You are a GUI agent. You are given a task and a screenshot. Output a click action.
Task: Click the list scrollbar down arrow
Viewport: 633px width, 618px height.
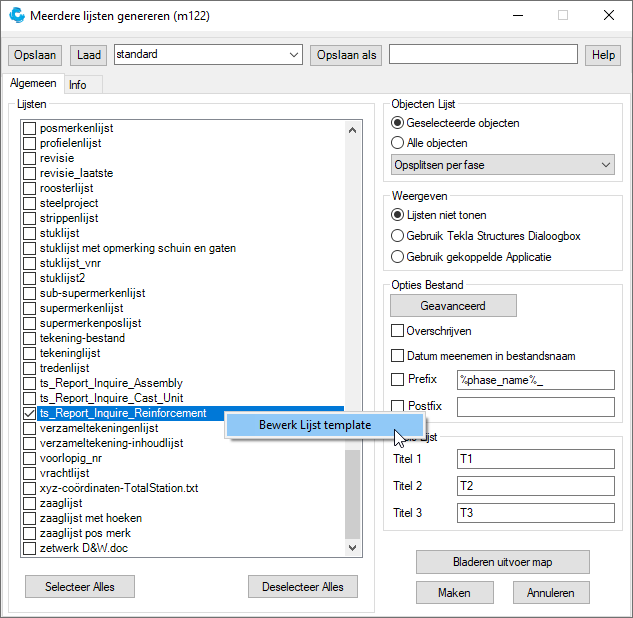[352, 548]
